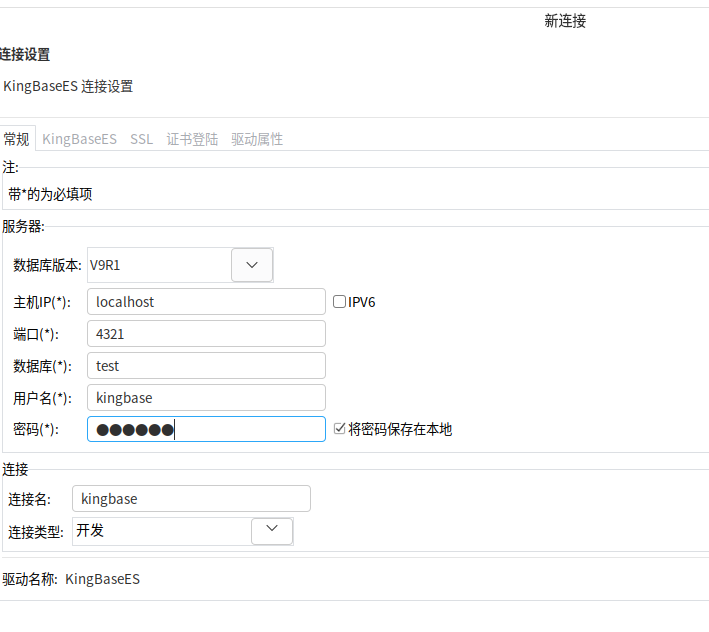Uncheck 将密码保存在本地 option
The height and width of the screenshot is (632, 709).
340,429
